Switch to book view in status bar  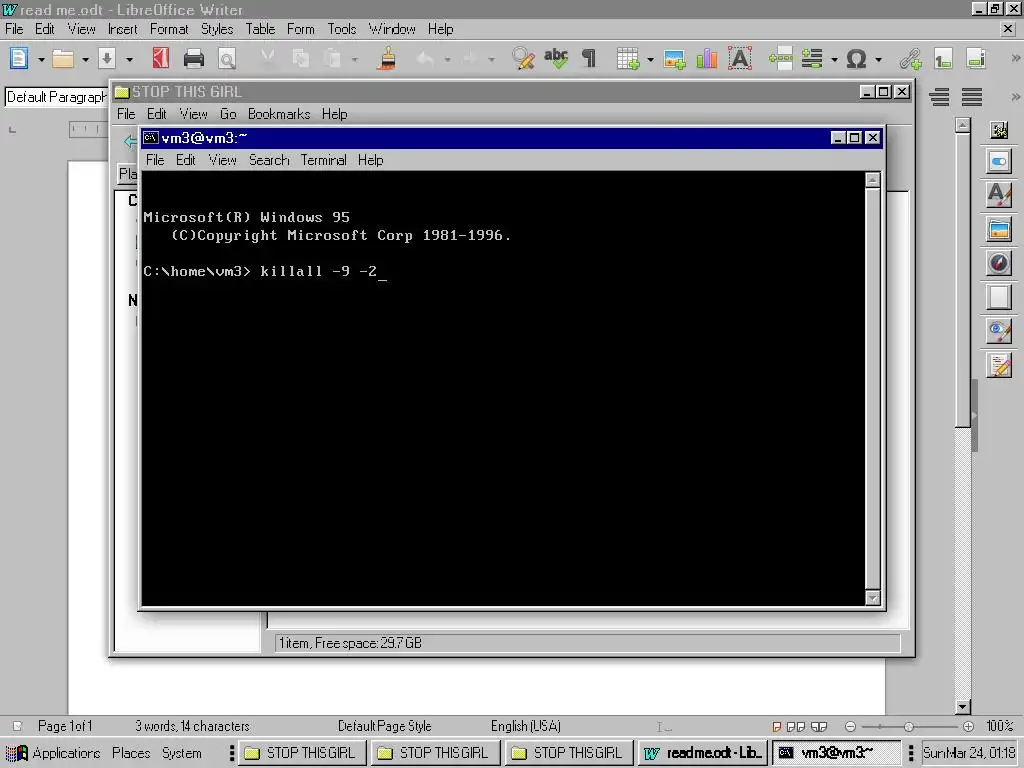click(x=819, y=726)
